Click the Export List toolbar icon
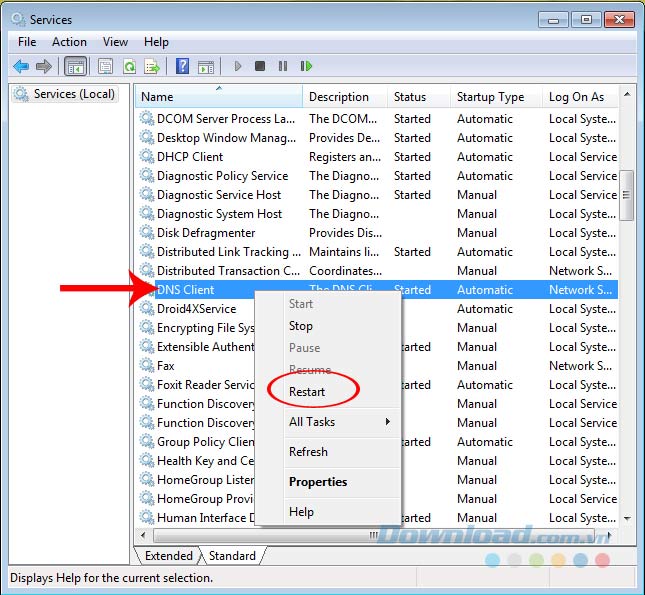The width and height of the screenshot is (645, 595). pyautogui.click(x=152, y=67)
